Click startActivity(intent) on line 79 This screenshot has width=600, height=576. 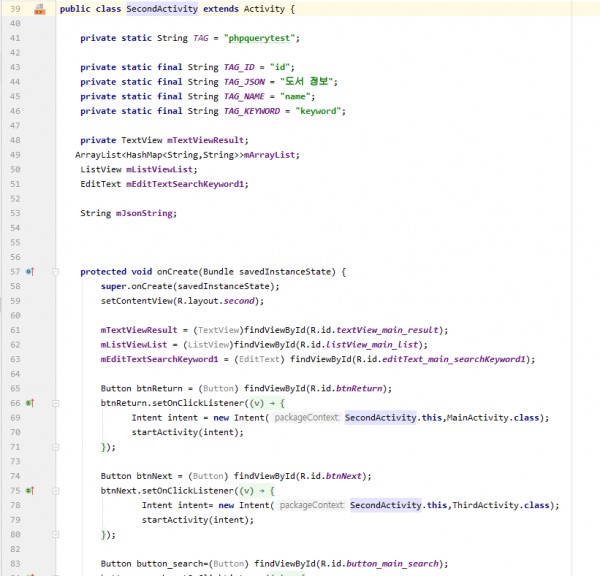pos(198,520)
